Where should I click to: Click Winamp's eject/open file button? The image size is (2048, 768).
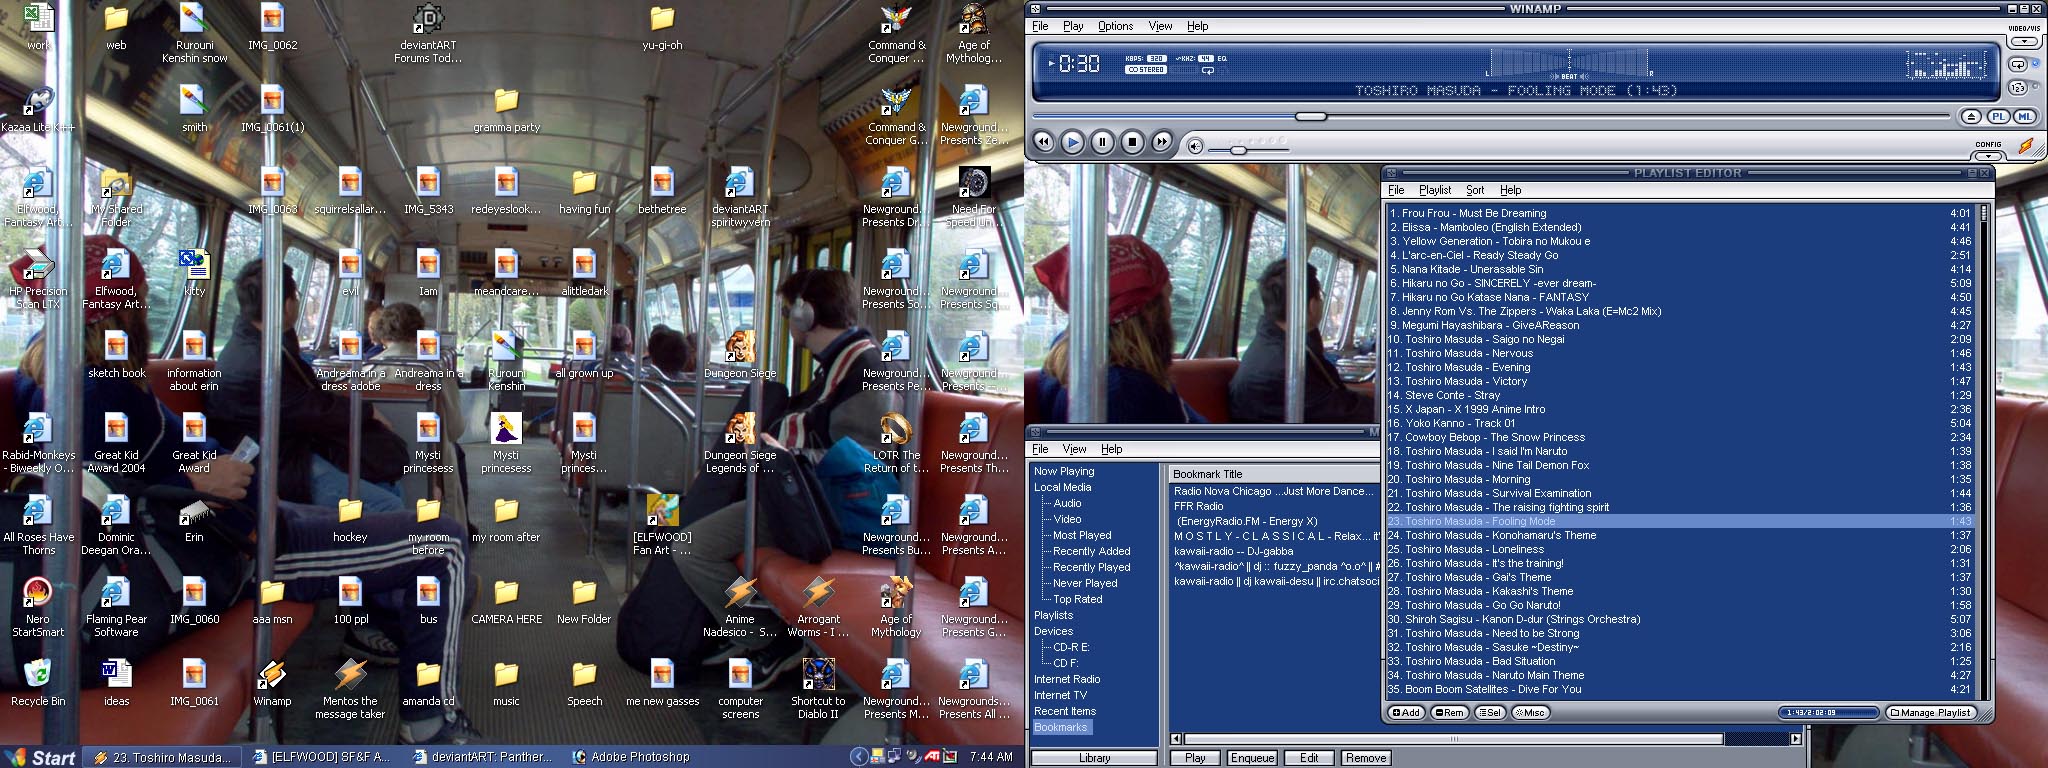[x=1971, y=117]
